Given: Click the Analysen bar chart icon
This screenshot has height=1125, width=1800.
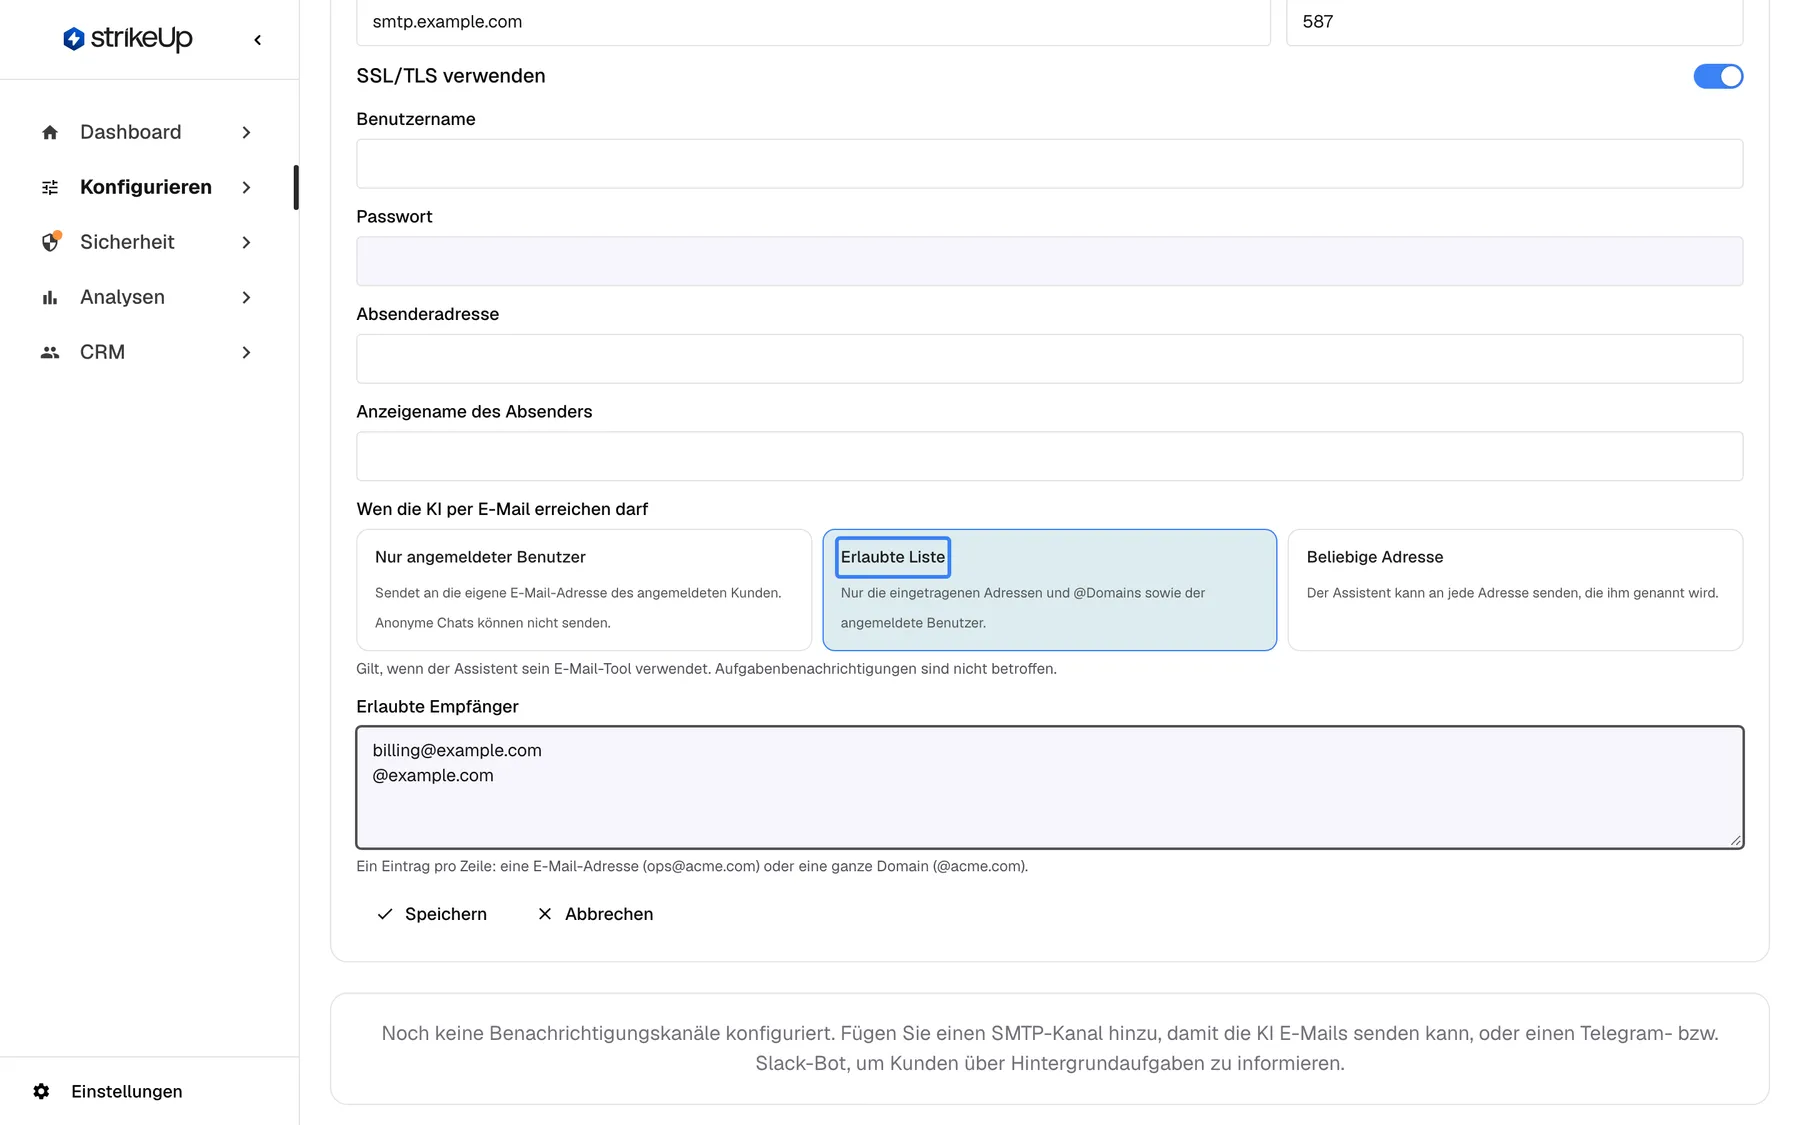Looking at the screenshot, I should coord(50,297).
